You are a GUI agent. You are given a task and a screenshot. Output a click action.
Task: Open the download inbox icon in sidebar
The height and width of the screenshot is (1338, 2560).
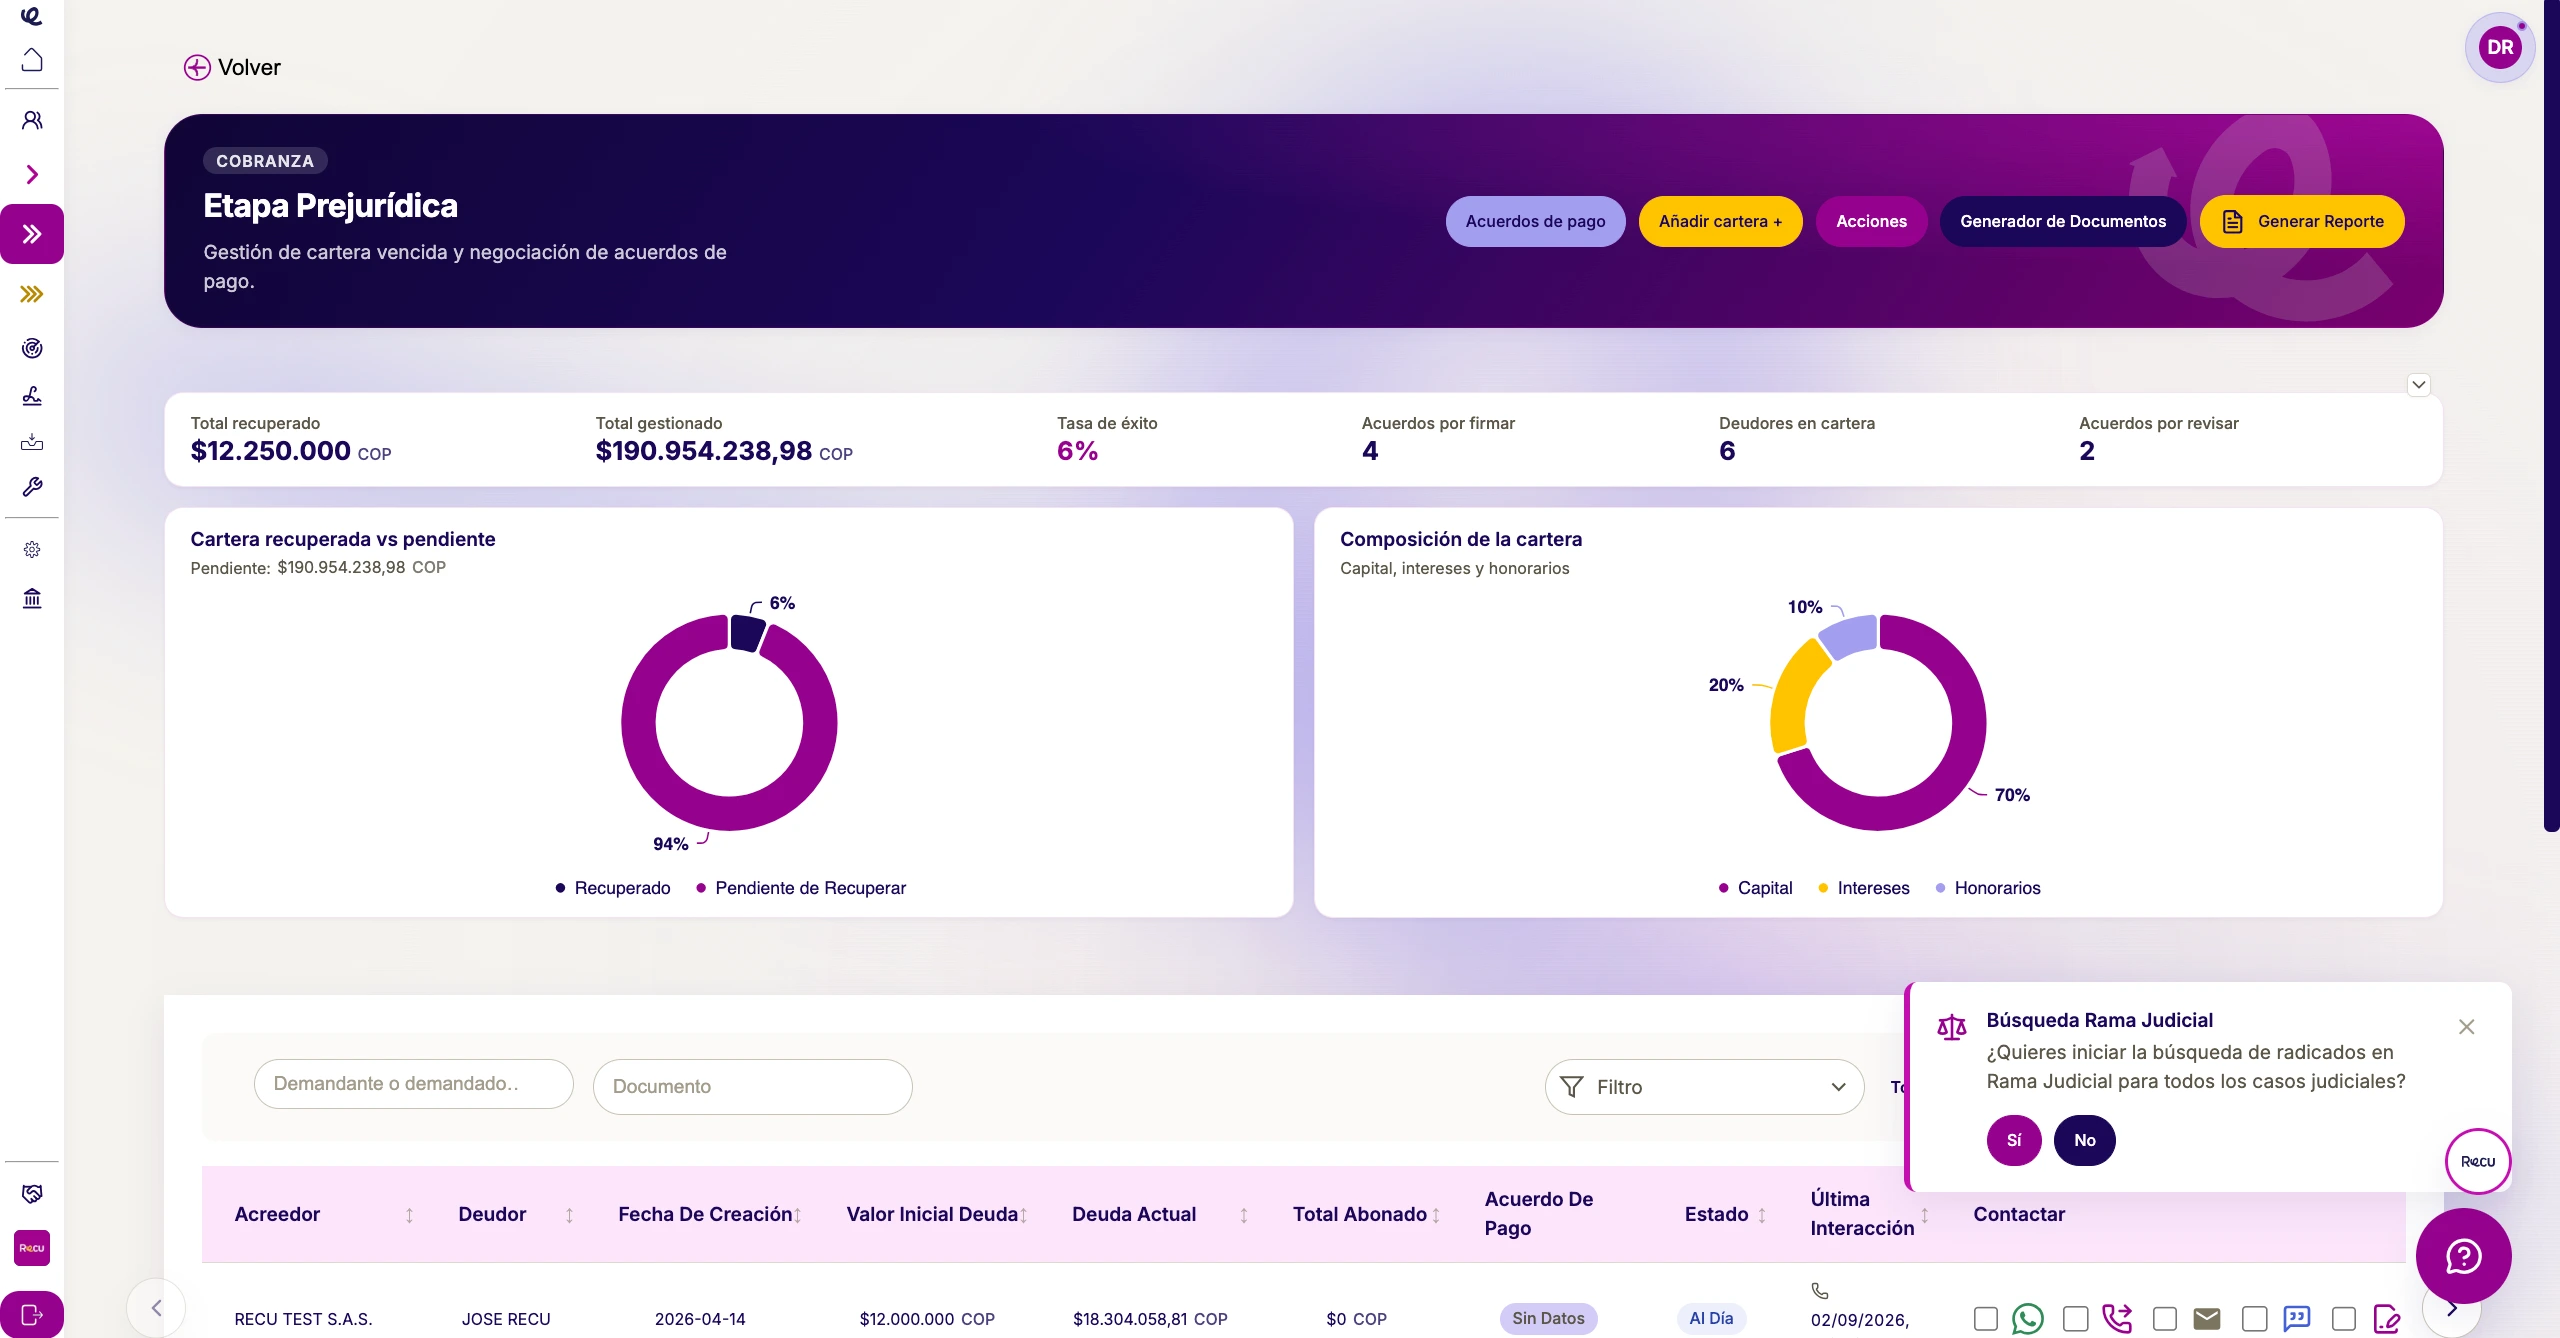click(x=32, y=442)
